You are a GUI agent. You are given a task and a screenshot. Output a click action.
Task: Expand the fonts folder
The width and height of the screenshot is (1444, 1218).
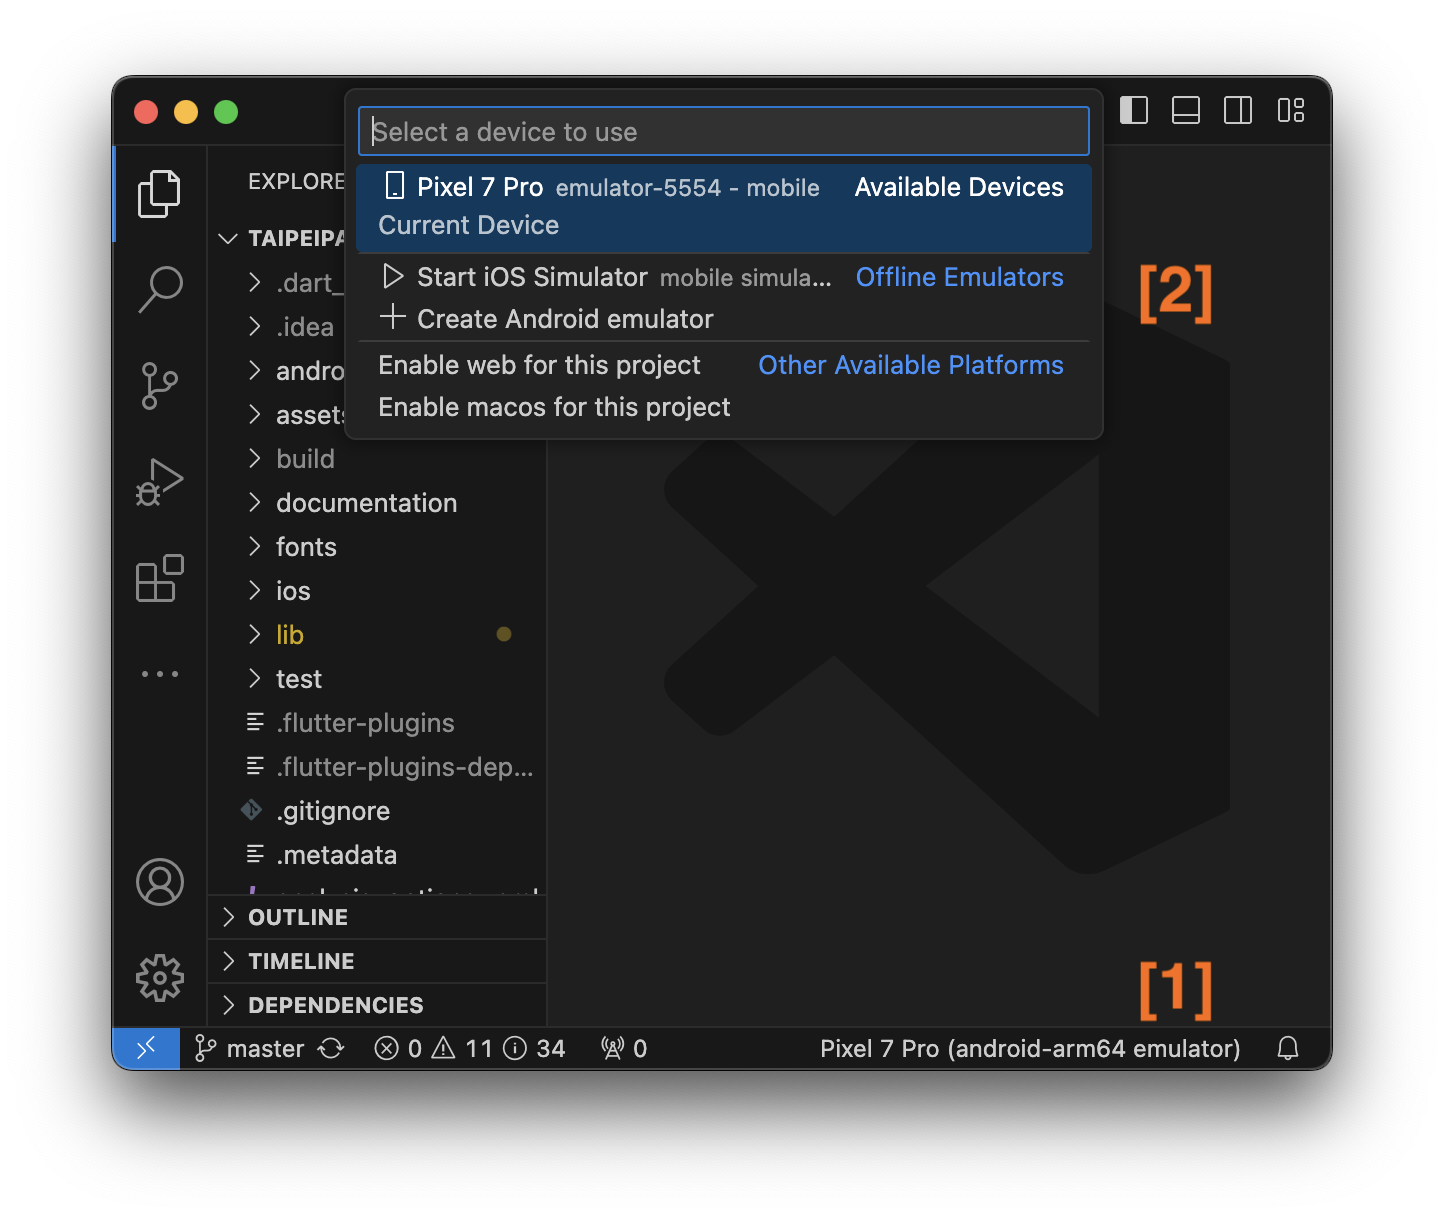tap(378, 547)
